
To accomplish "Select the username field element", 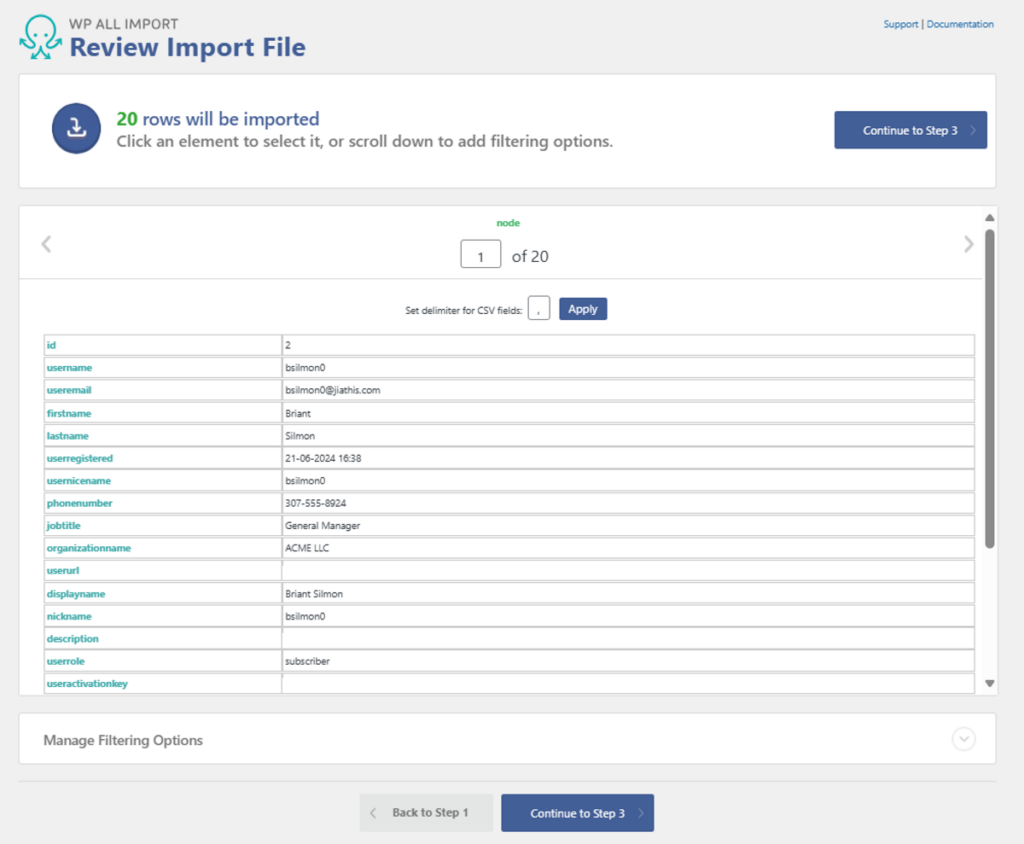I will (69, 367).
